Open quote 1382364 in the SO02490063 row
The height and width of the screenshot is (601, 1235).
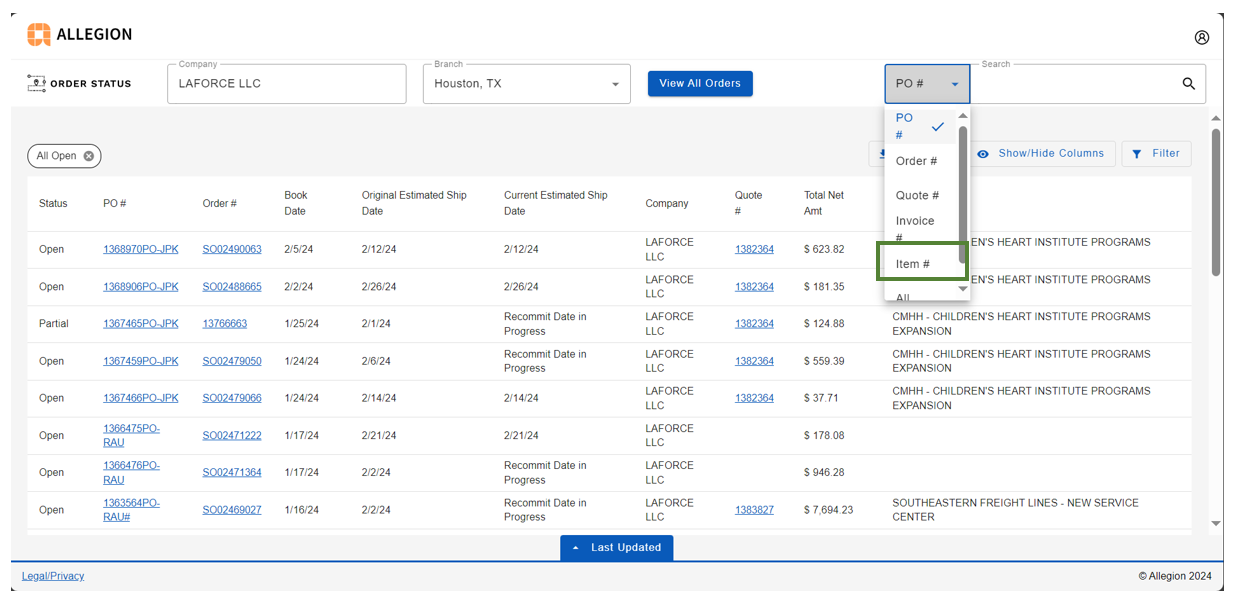click(754, 250)
